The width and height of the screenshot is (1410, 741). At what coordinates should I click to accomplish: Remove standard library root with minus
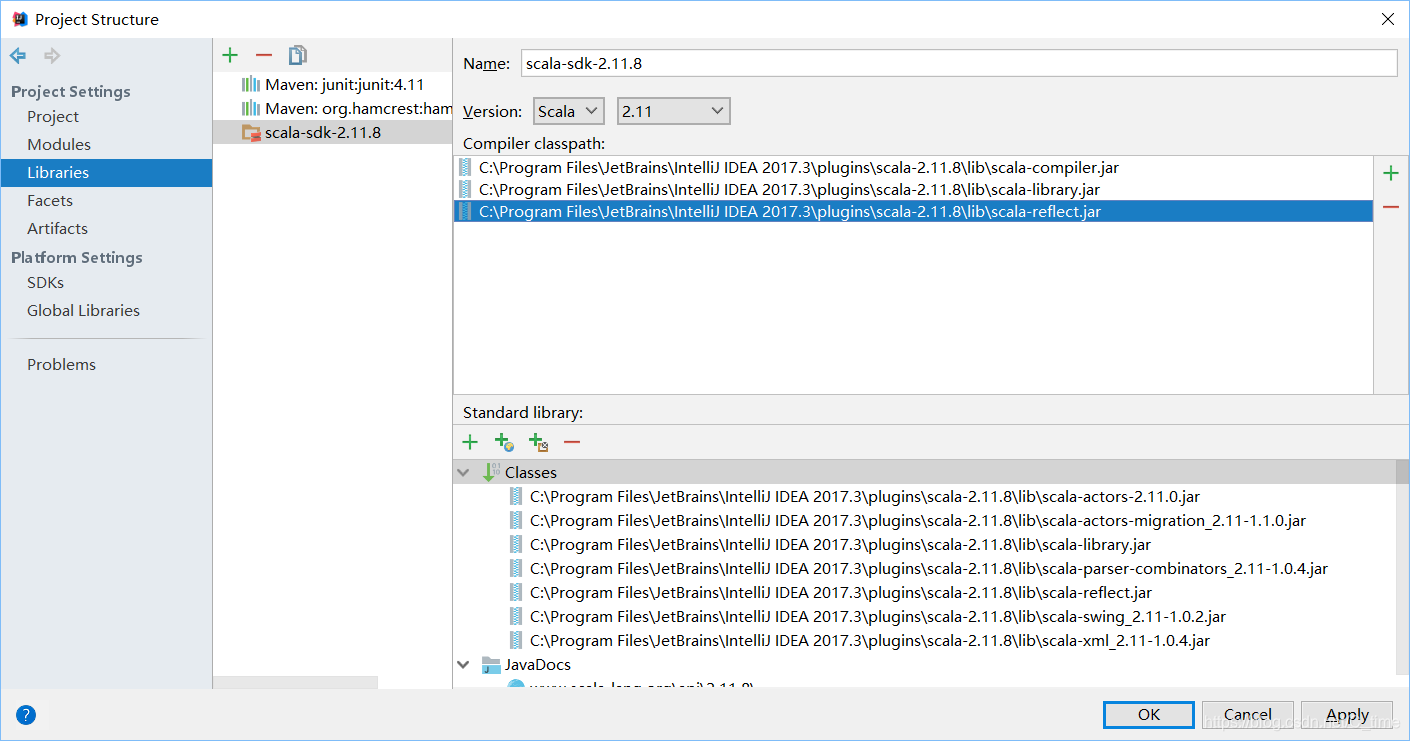coord(572,442)
